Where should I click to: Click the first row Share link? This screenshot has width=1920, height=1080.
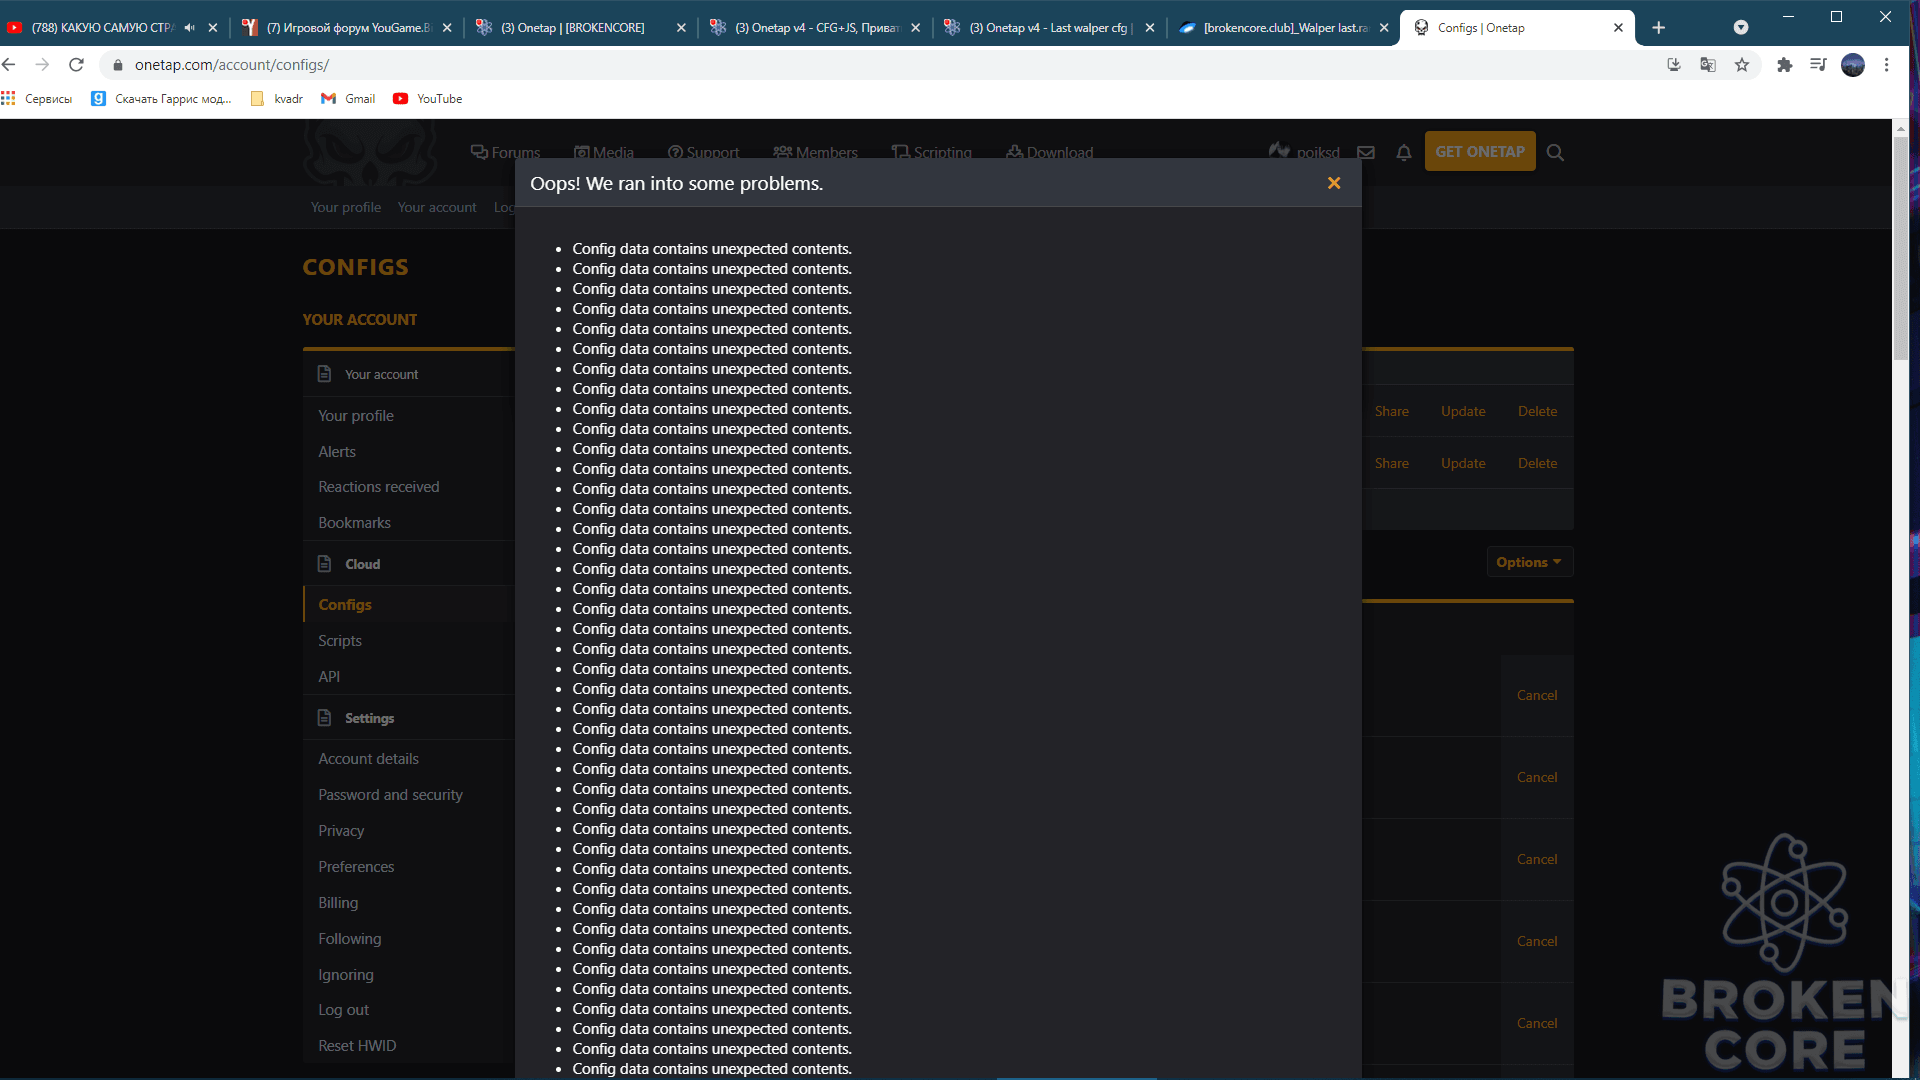[1391, 411]
